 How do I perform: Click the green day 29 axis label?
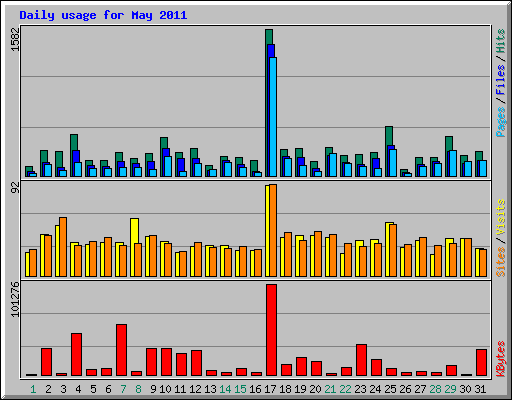[x=450, y=389]
